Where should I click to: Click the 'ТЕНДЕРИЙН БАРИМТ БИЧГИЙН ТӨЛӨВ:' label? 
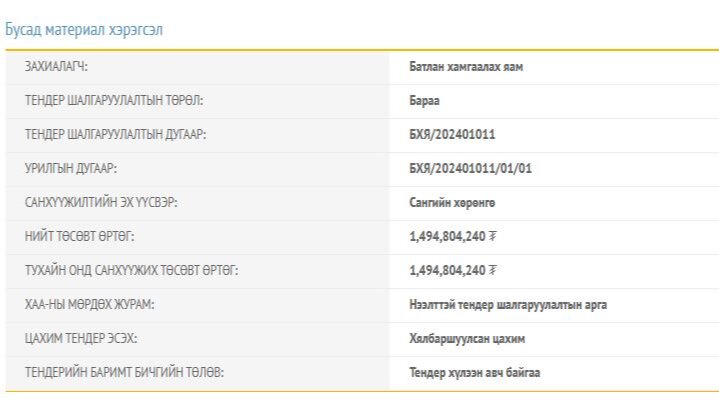click(x=124, y=372)
